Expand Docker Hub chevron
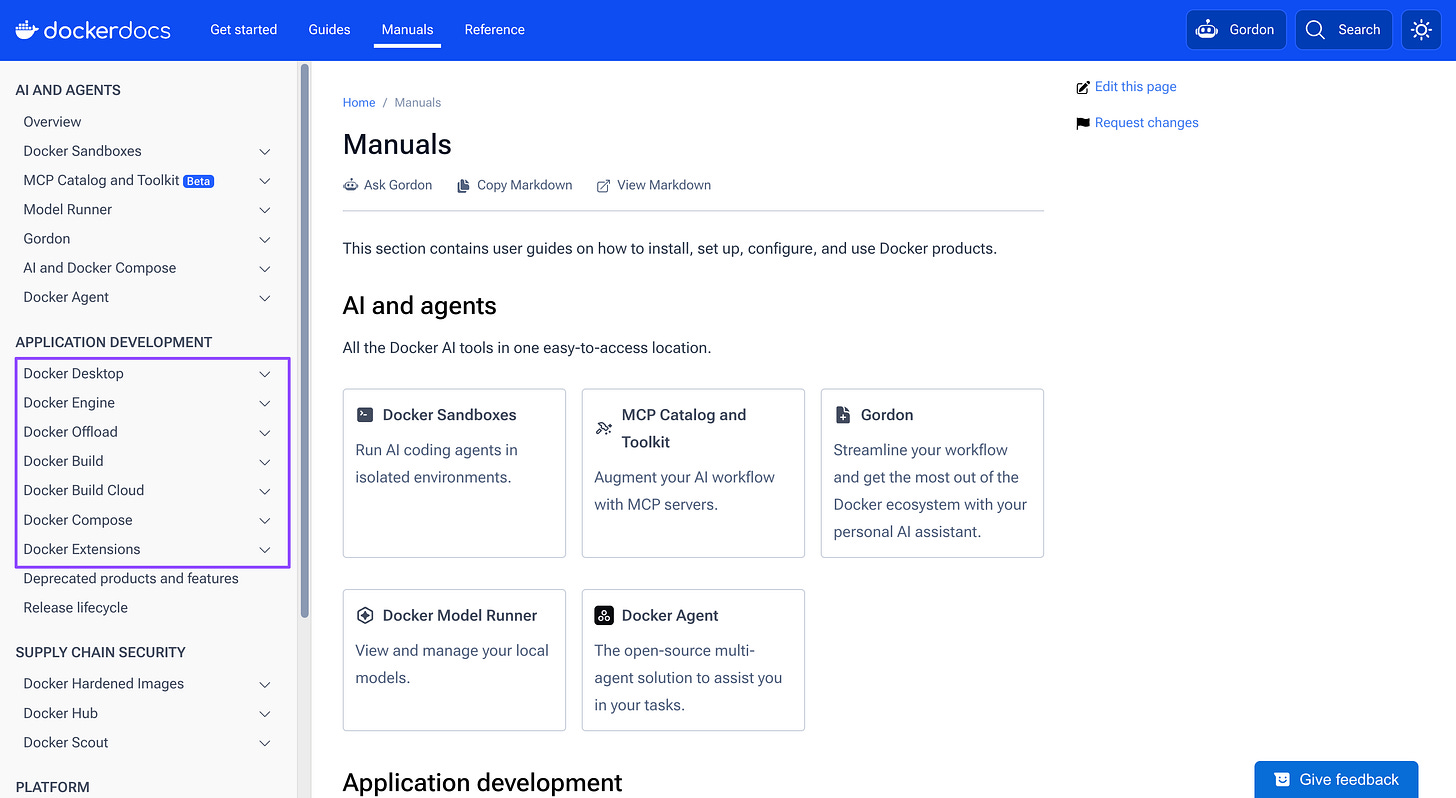 (x=265, y=713)
